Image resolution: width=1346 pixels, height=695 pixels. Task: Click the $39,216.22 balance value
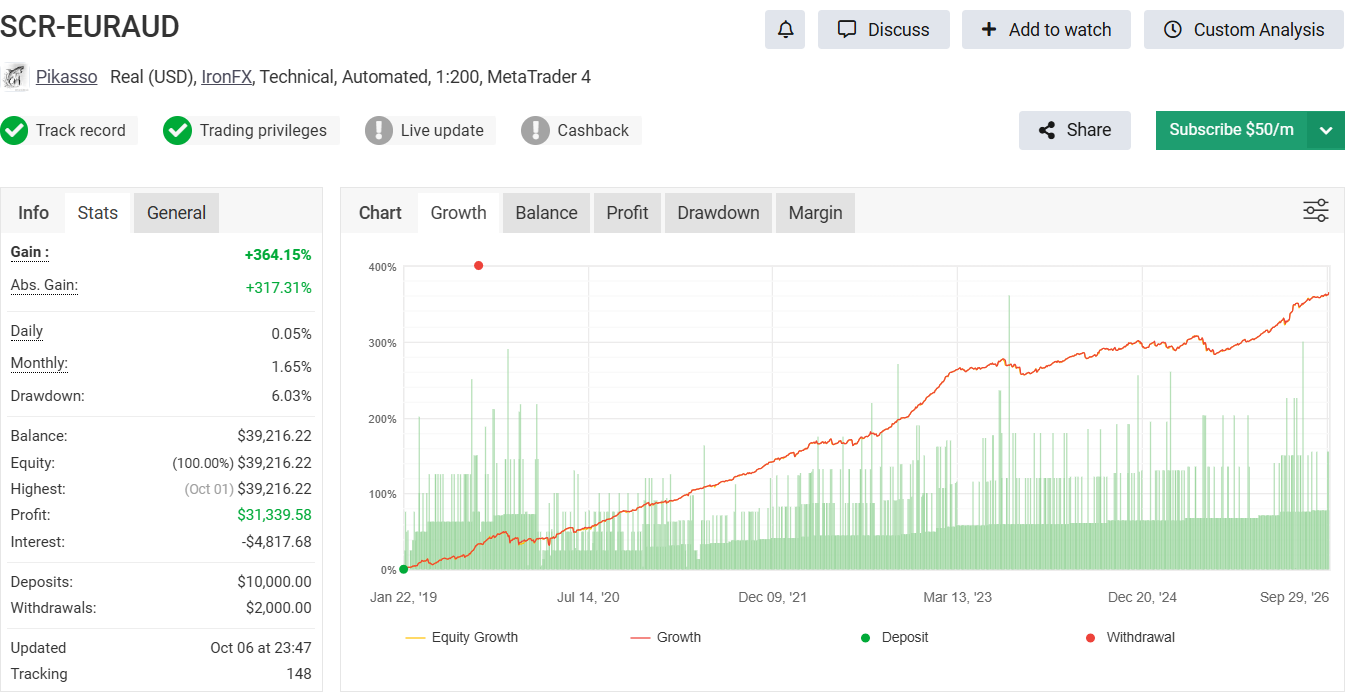coord(274,436)
